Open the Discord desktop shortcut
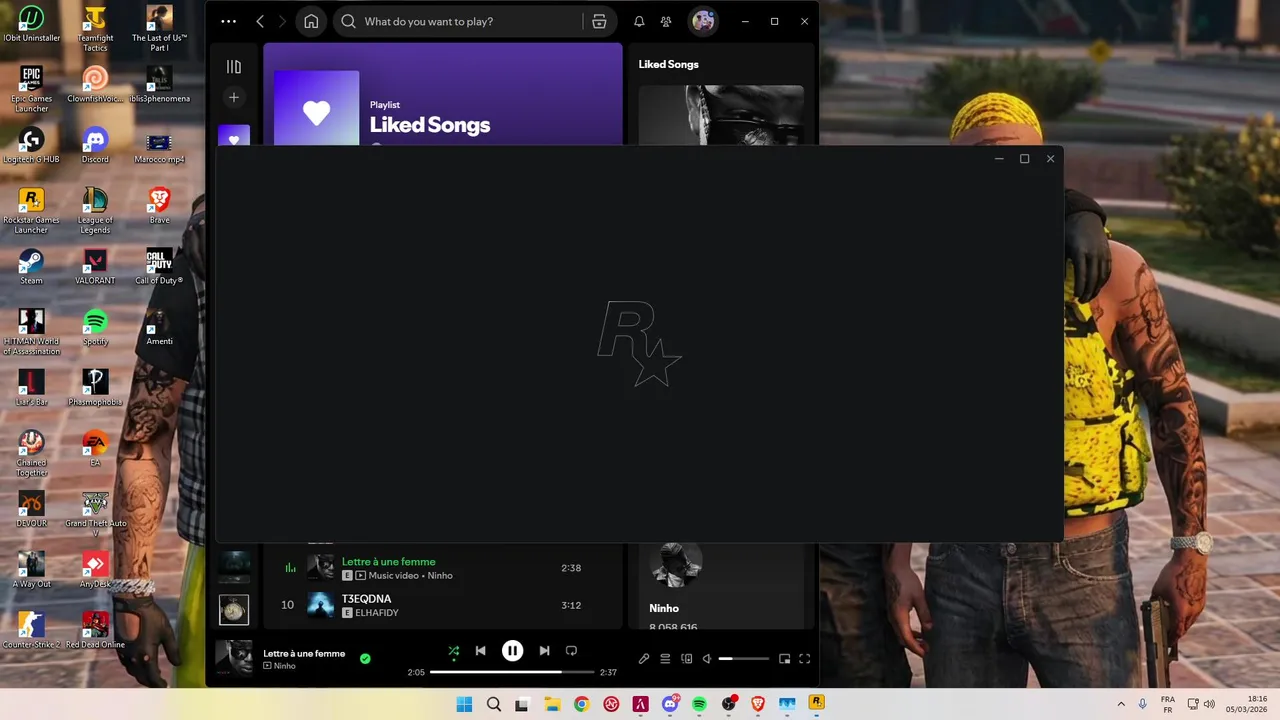1280x720 pixels. [x=95, y=146]
